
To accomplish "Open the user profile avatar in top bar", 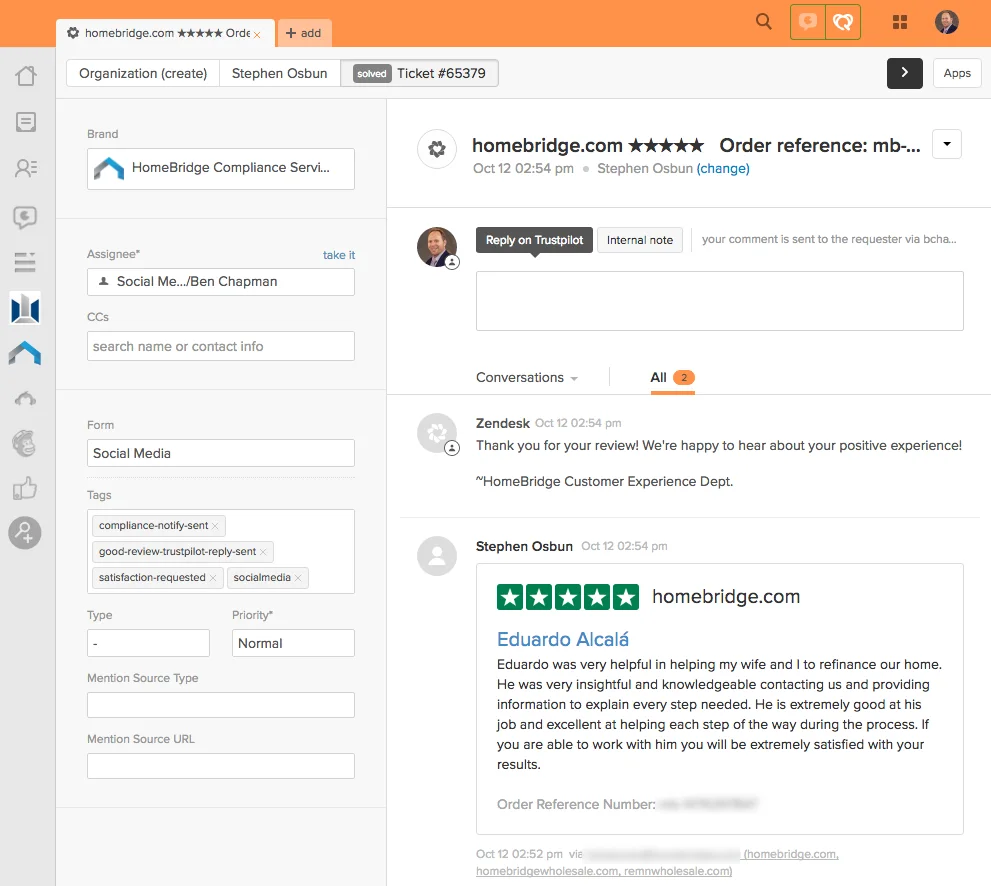I will click(x=947, y=22).
